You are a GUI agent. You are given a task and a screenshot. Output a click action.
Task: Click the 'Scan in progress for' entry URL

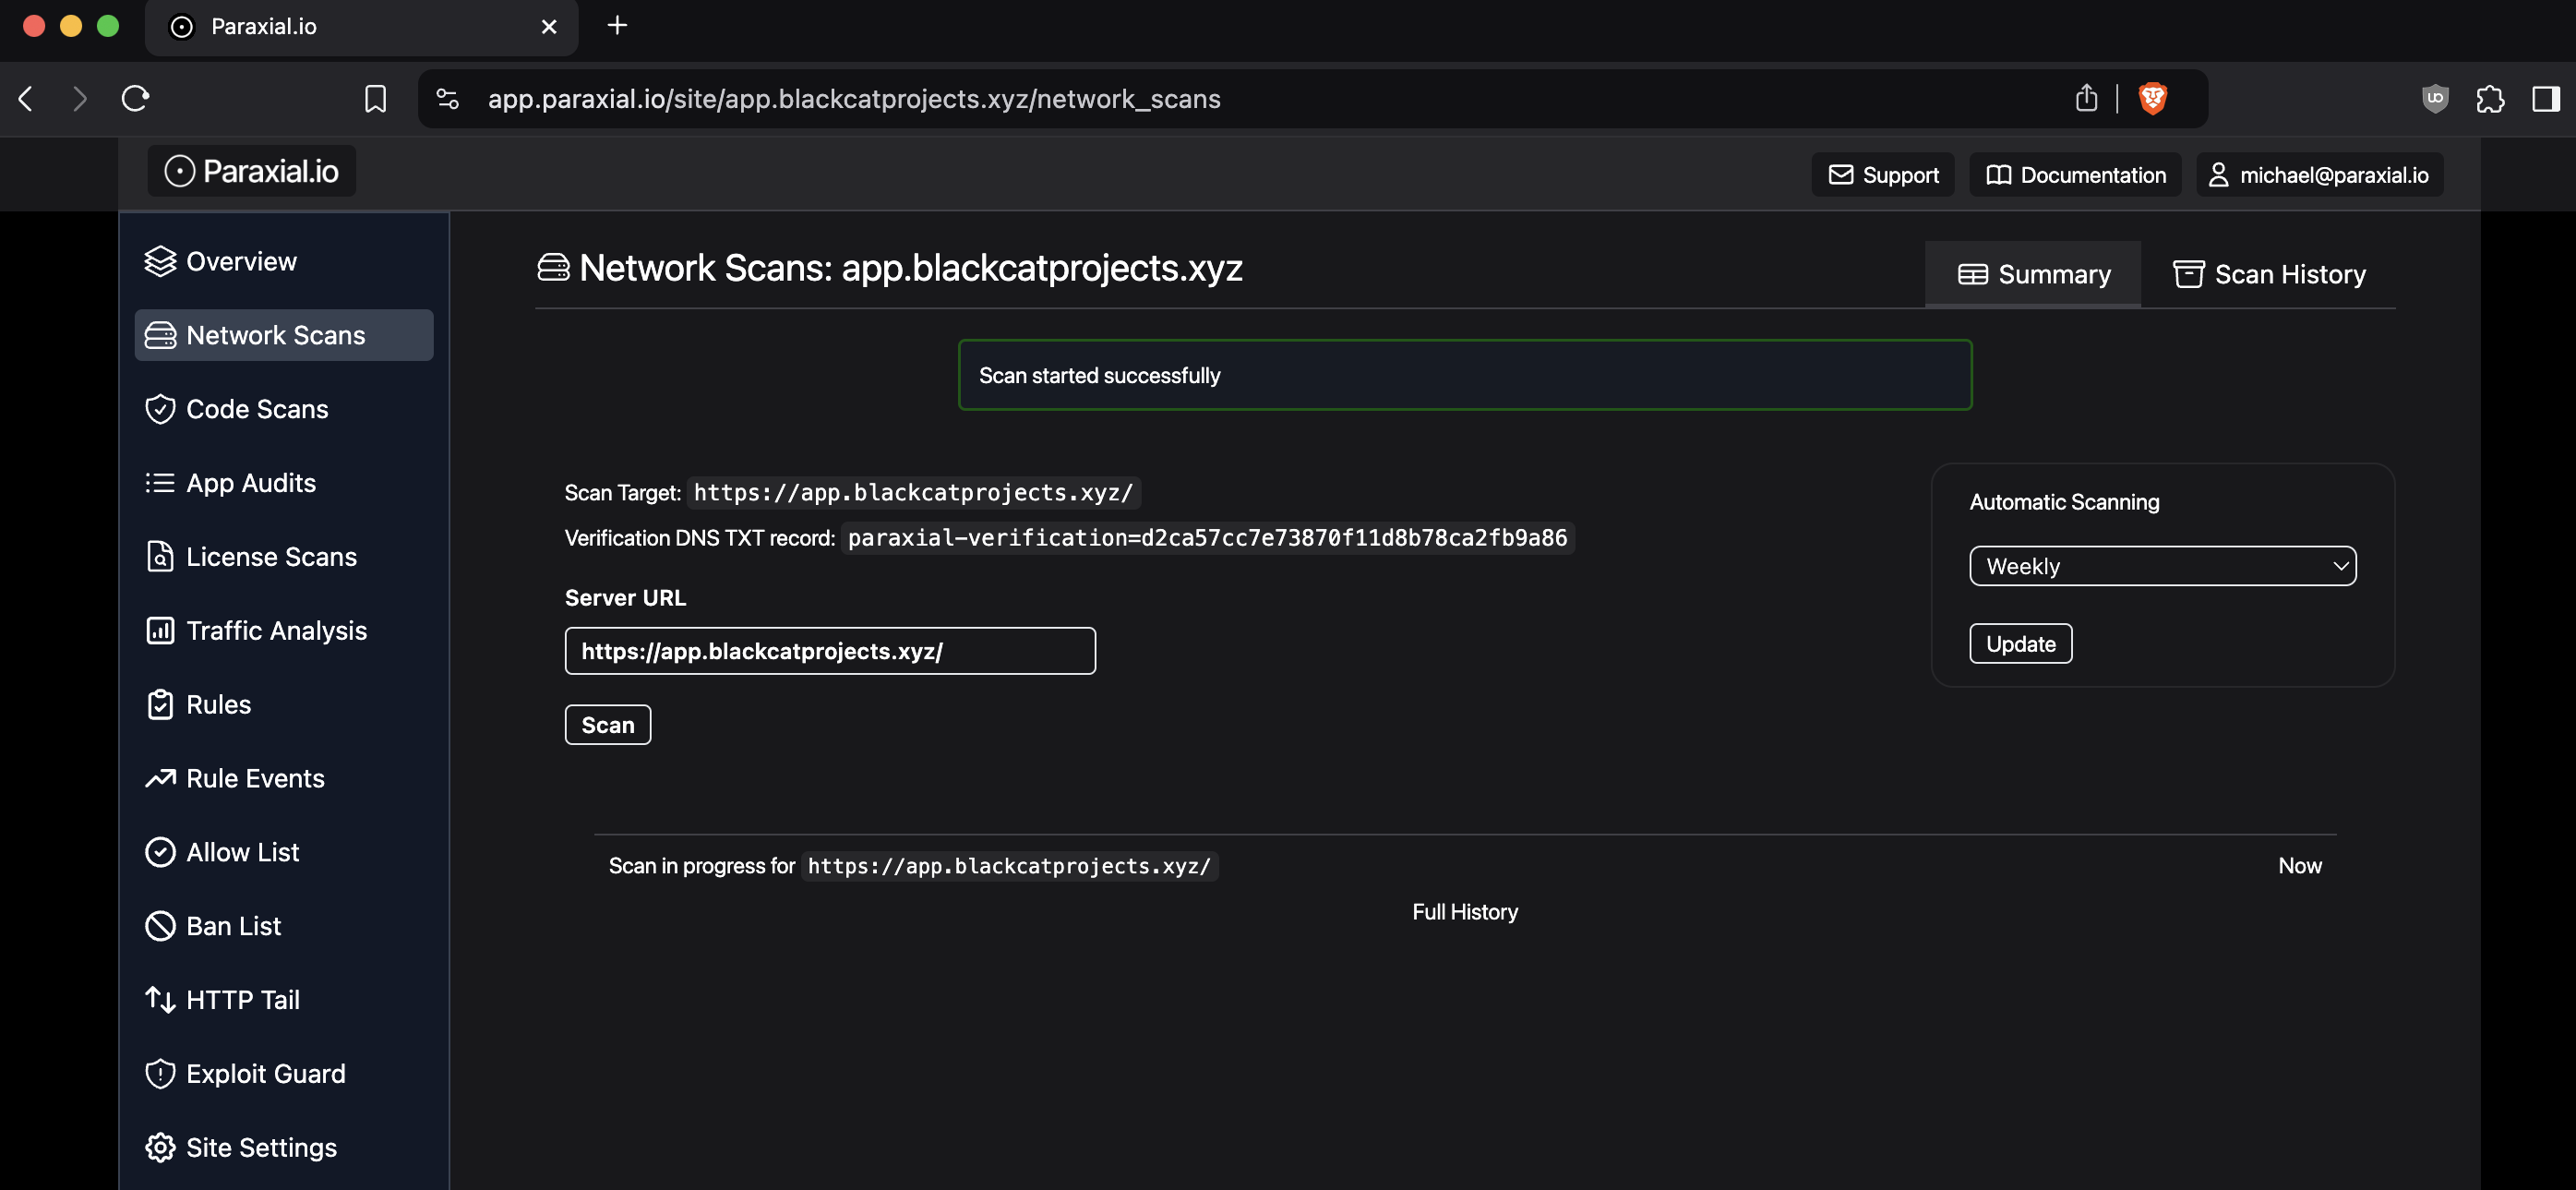(1009, 866)
